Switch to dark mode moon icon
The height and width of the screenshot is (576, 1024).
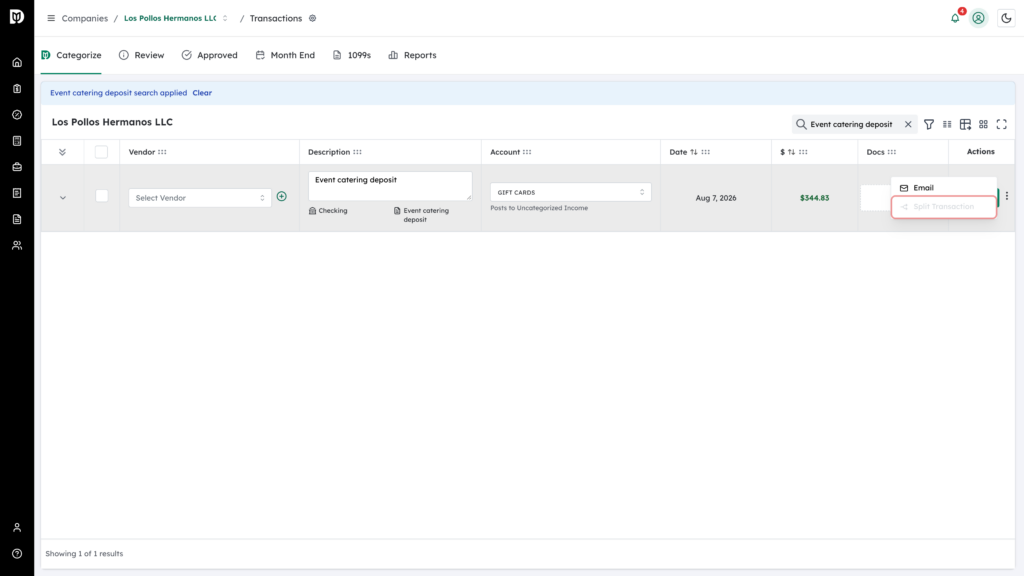1006,18
